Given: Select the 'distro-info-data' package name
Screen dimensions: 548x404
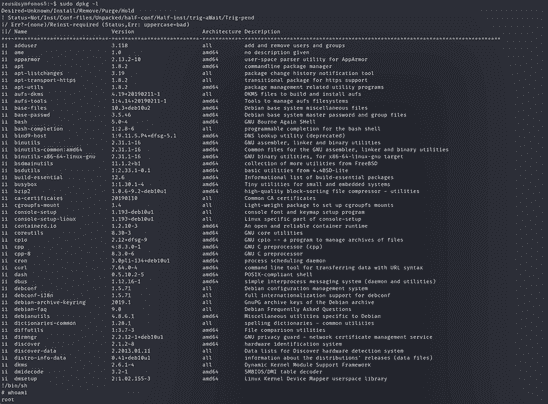Looking at the screenshot, I should pos(40,358).
